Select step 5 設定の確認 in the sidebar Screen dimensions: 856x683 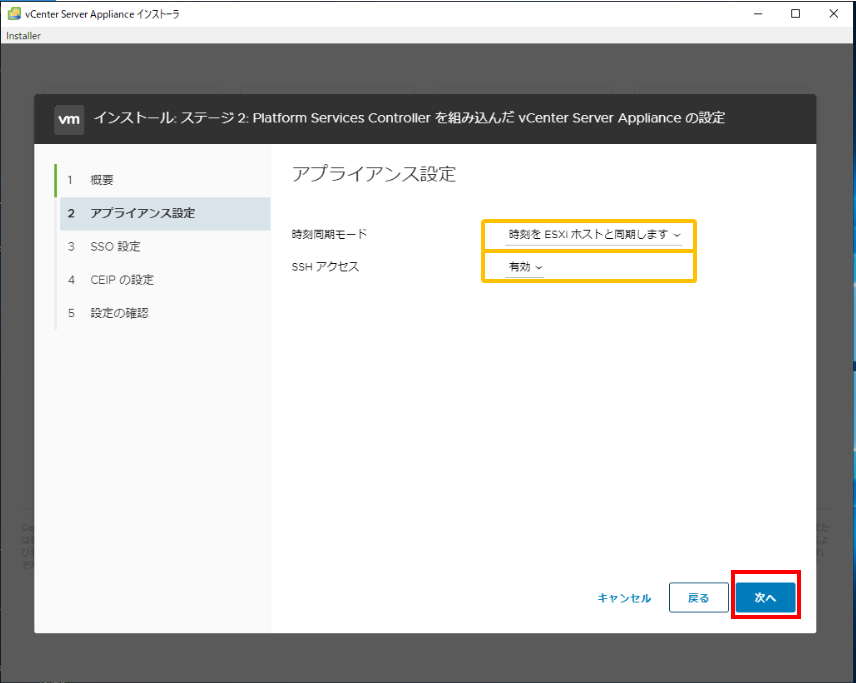[x=164, y=313]
